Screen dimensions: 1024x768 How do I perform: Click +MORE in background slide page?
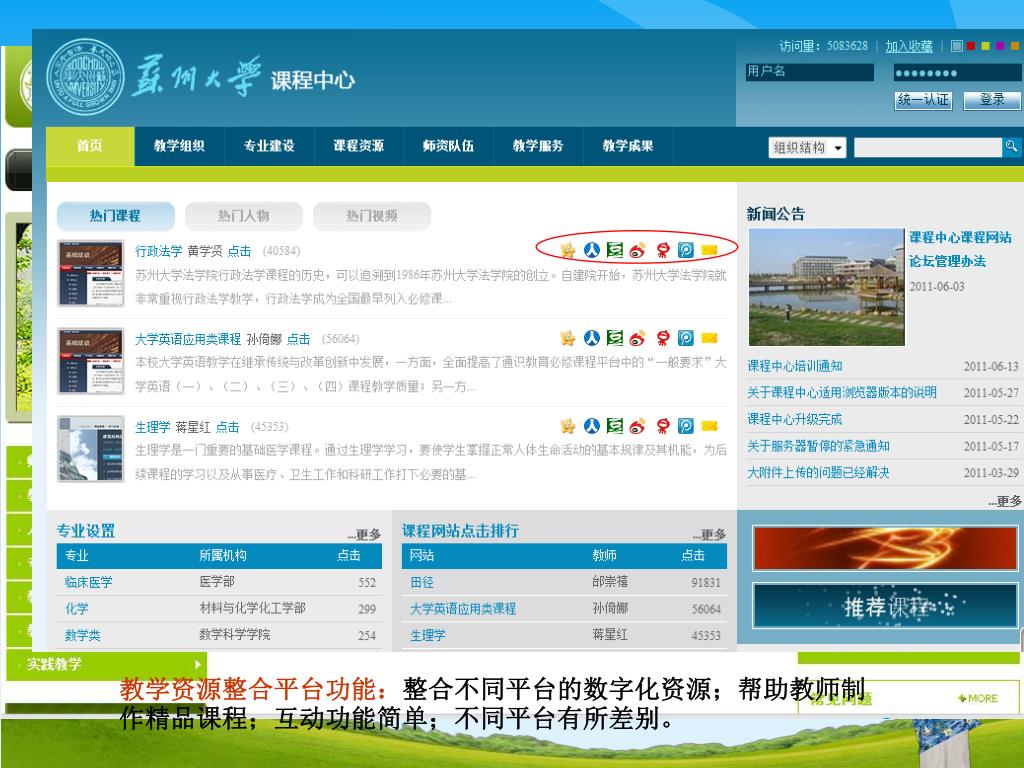[x=978, y=698]
